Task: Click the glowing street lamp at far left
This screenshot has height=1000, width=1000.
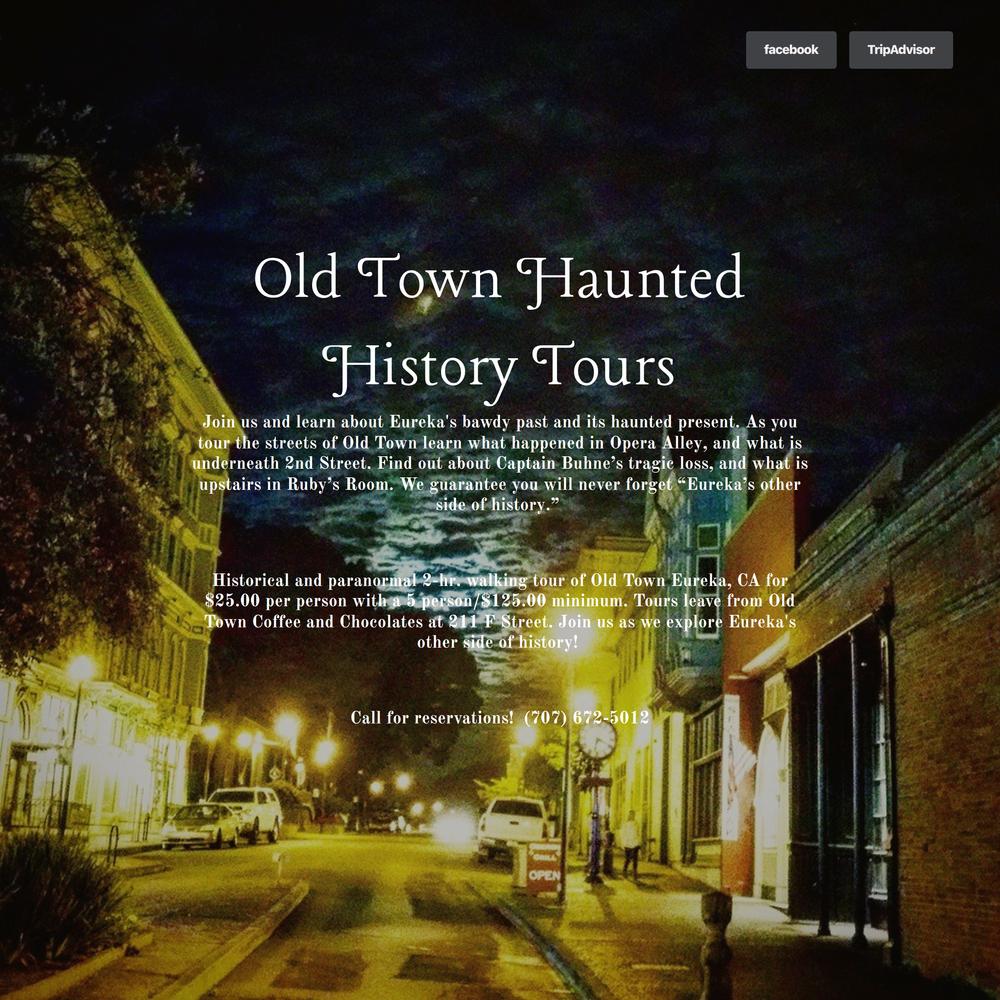Action: click(79, 668)
